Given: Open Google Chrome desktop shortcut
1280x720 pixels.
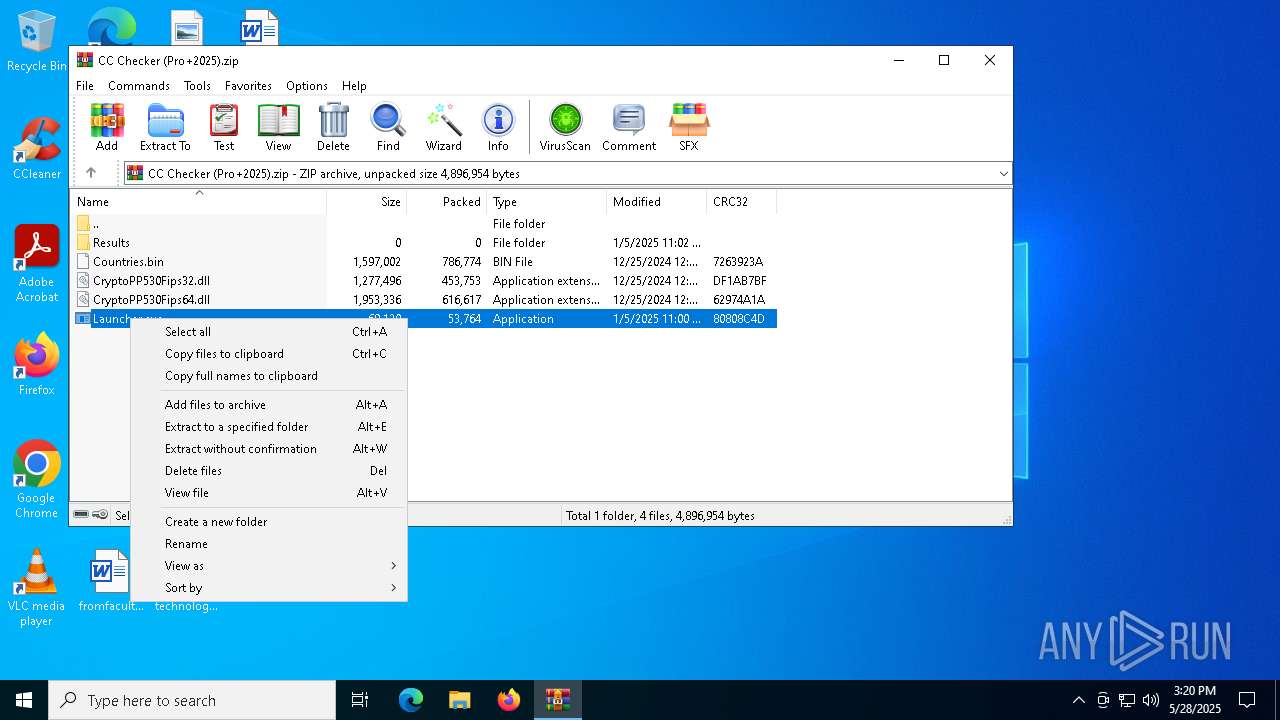Looking at the screenshot, I should [37, 480].
